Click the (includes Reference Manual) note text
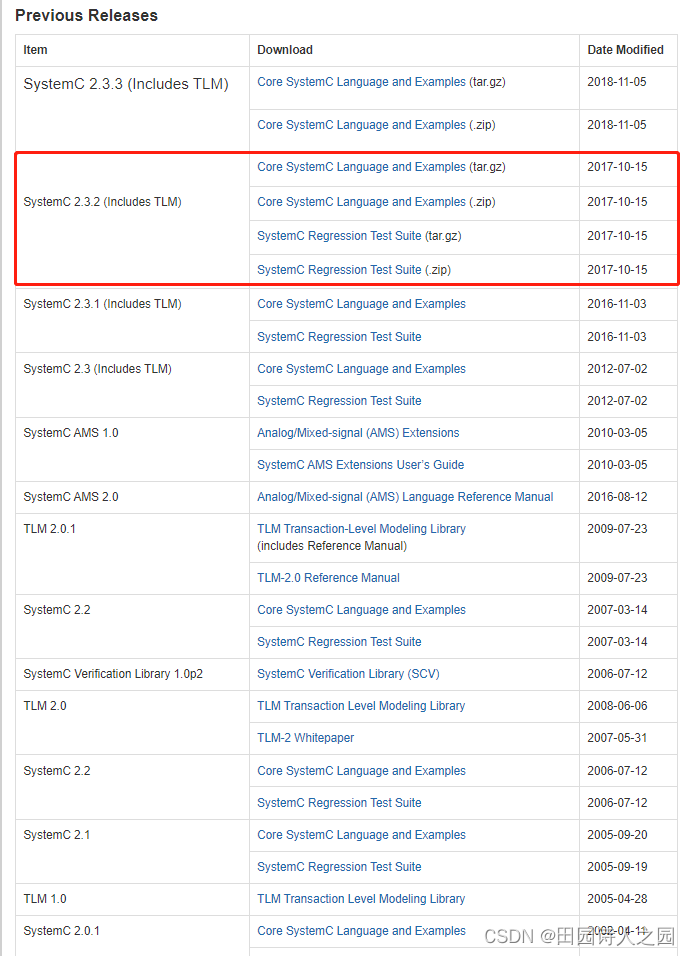The width and height of the screenshot is (689, 956). pyautogui.click(x=332, y=546)
